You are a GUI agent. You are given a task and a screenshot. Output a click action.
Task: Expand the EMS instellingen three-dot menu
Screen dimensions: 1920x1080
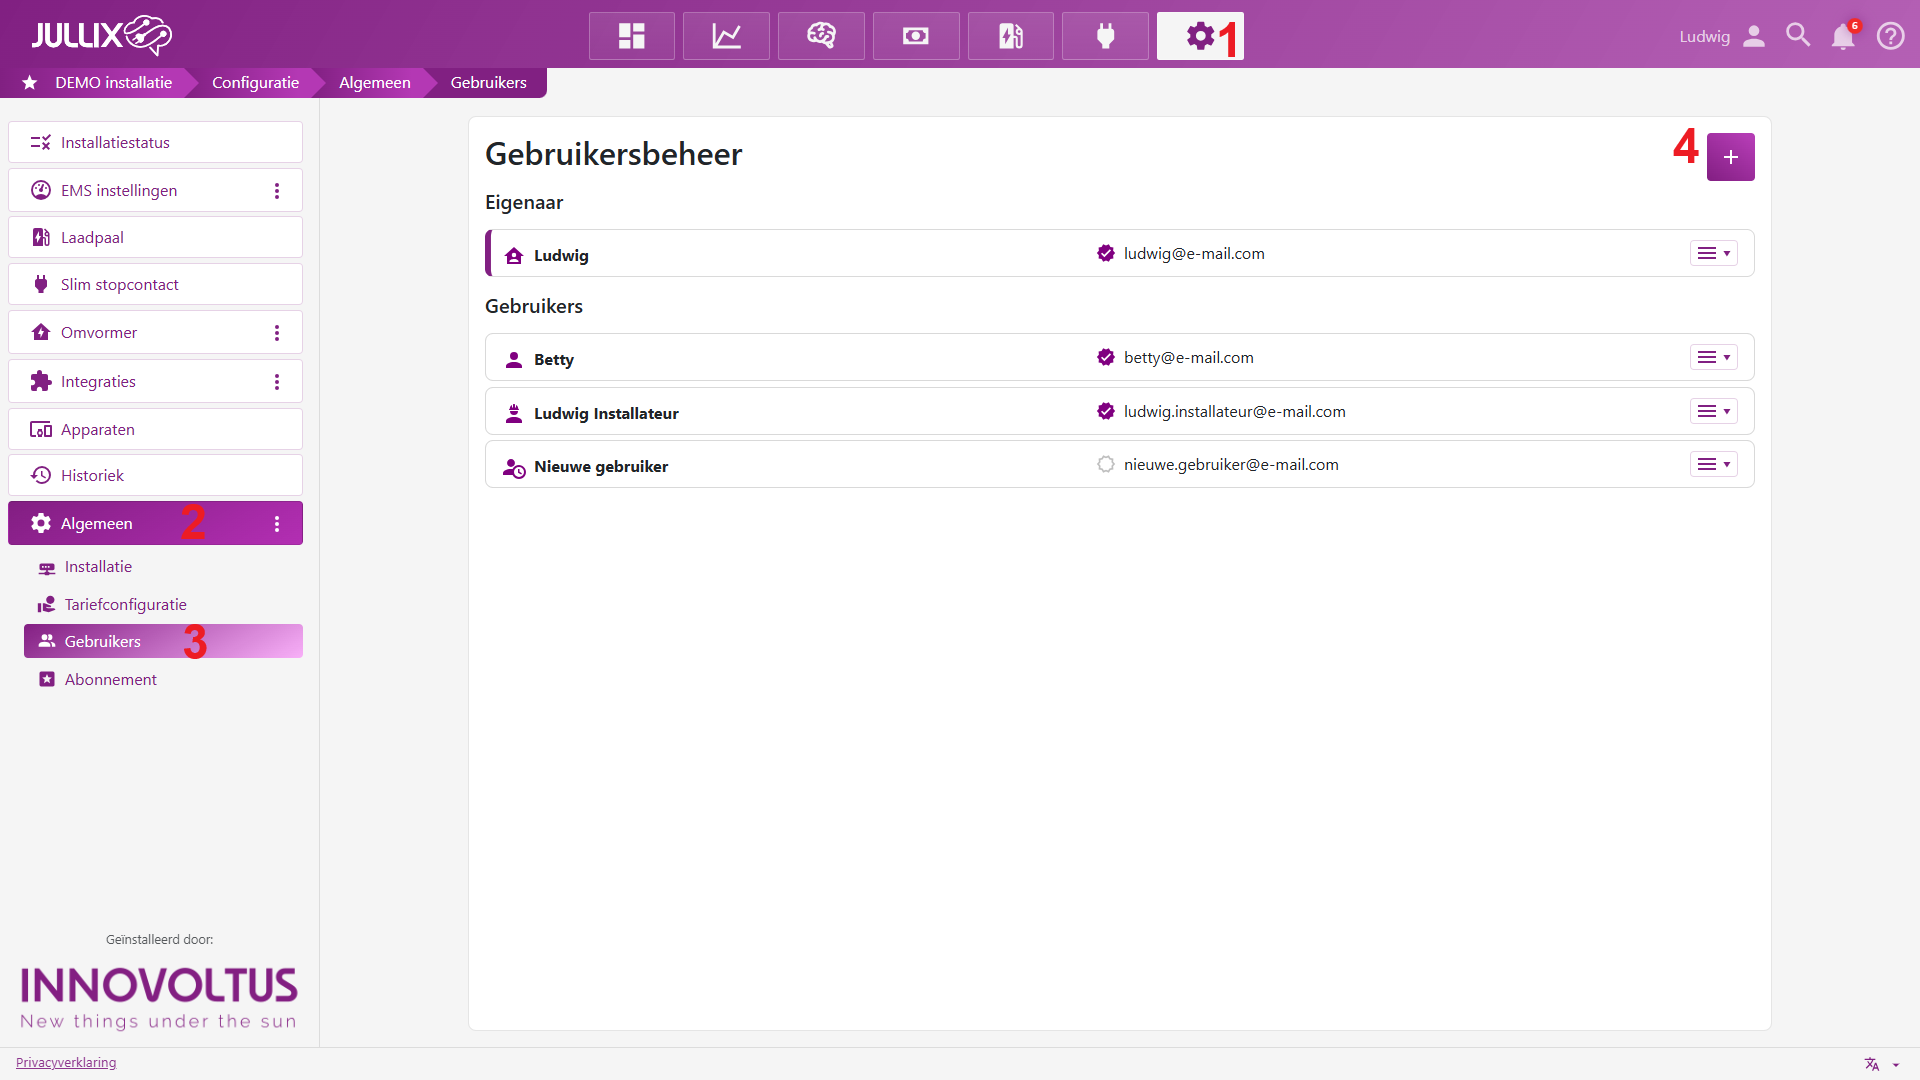click(x=277, y=191)
